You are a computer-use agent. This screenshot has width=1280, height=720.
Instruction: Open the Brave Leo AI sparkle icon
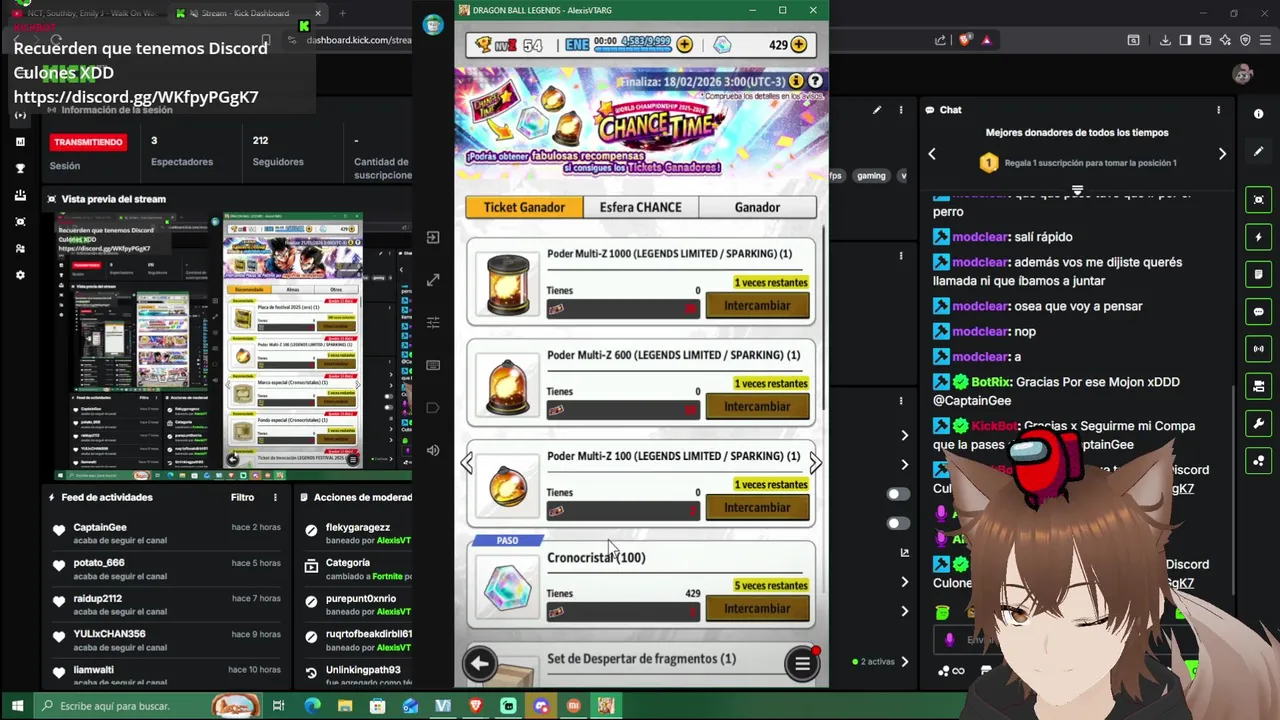click(x=1225, y=40)
